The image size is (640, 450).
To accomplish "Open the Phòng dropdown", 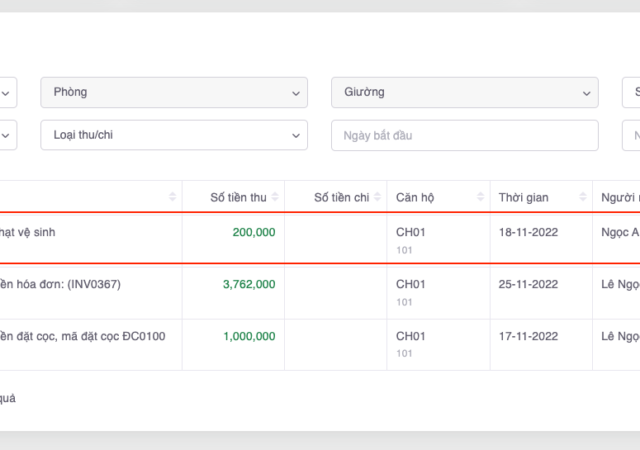I will pyautogui.click(x=173, y=92).
